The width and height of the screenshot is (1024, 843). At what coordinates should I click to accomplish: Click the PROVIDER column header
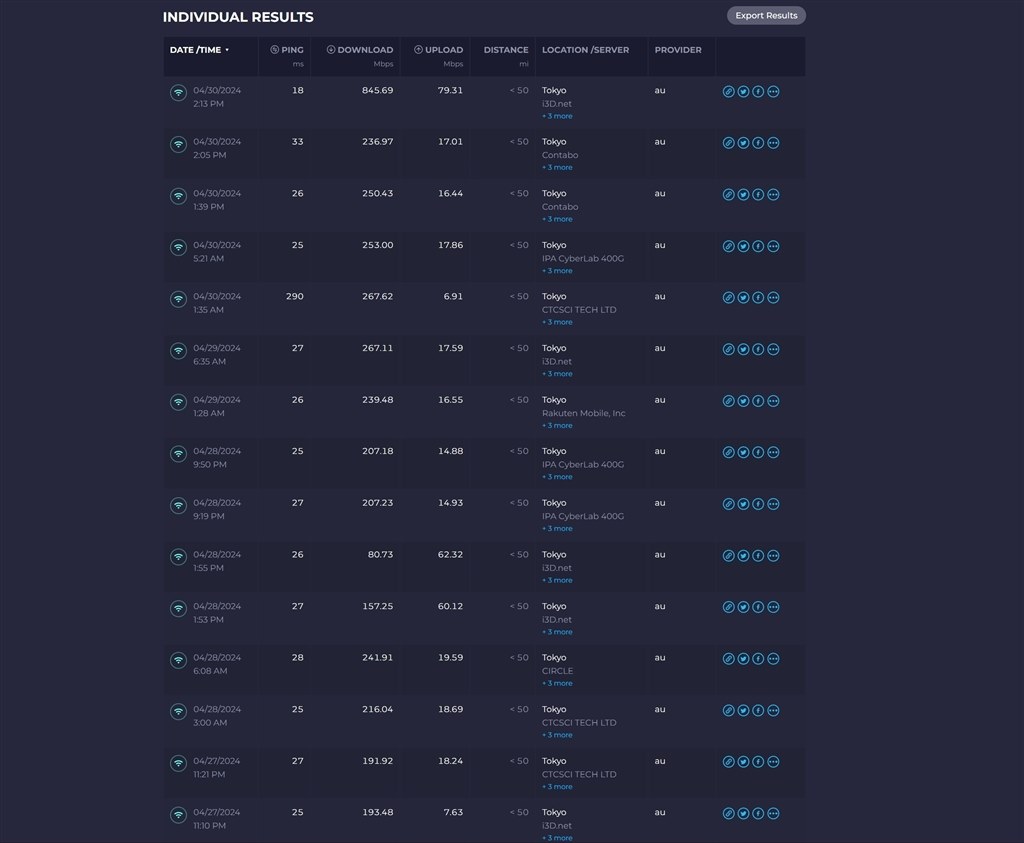pos(678,50)
